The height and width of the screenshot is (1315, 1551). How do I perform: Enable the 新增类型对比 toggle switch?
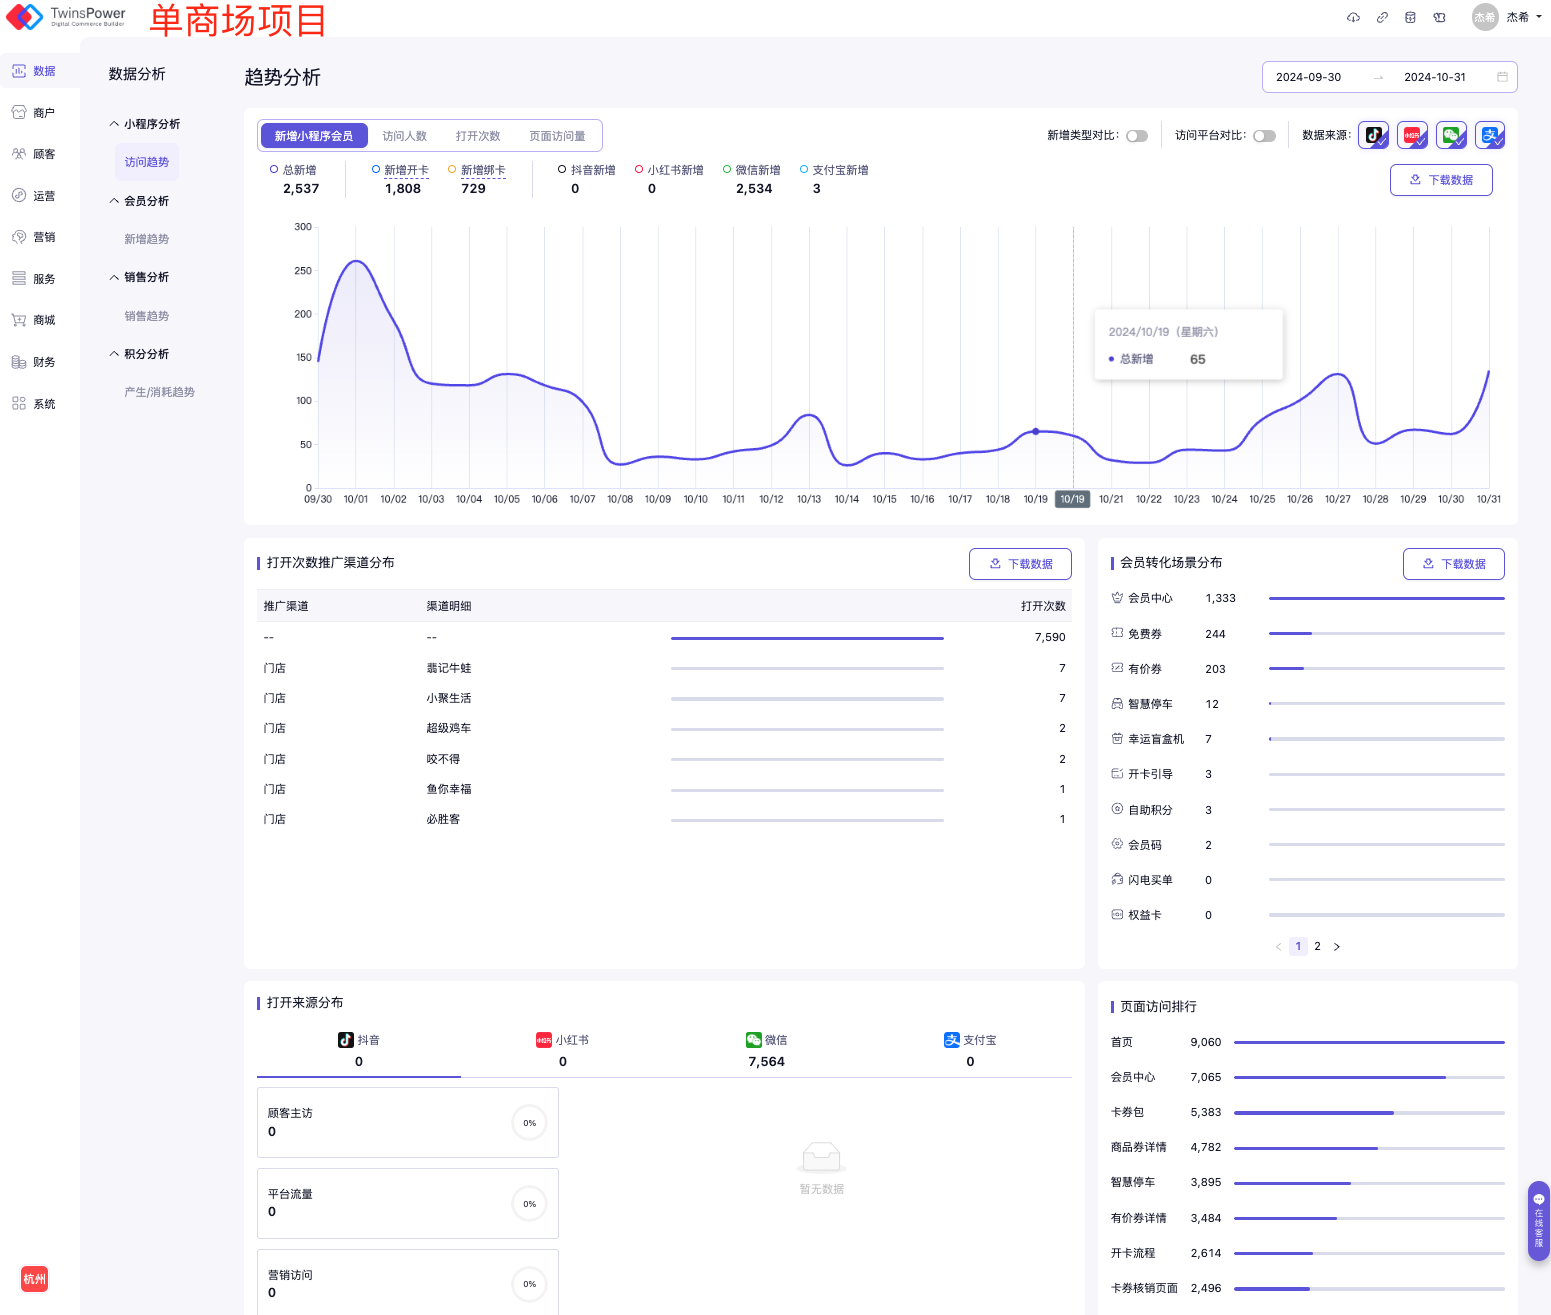click(x=1137, y=136)
